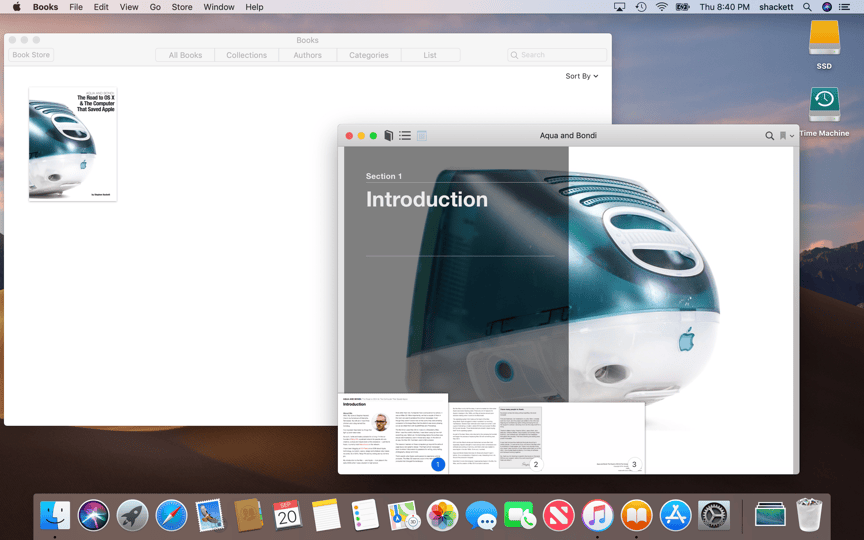The width and height of the screenshot is (864, 540).
Task: Open the Window menu
Action: (x=219, y=7)
